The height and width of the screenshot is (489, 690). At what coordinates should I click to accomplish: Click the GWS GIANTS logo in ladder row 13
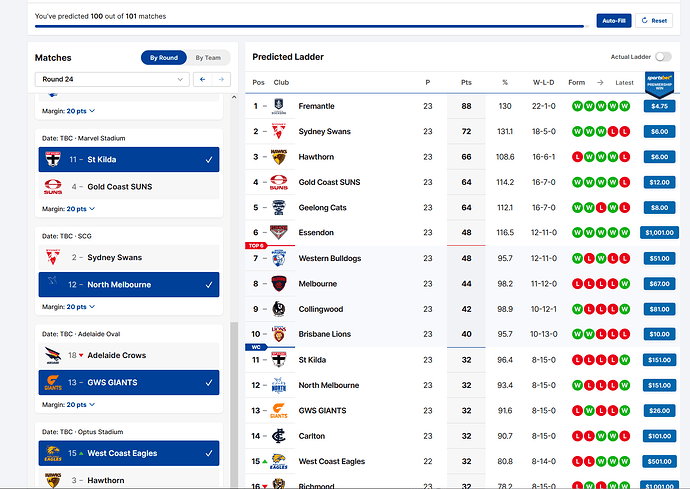[x=279, y=411]
